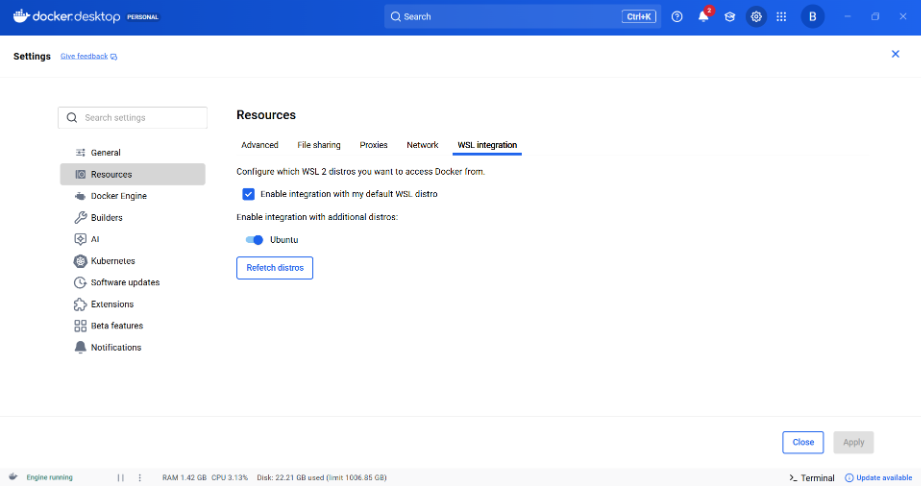The height and width of the screenshot is (486, 921).
Task: Open the account avatar labeled B
Action: tap(812, 16)
